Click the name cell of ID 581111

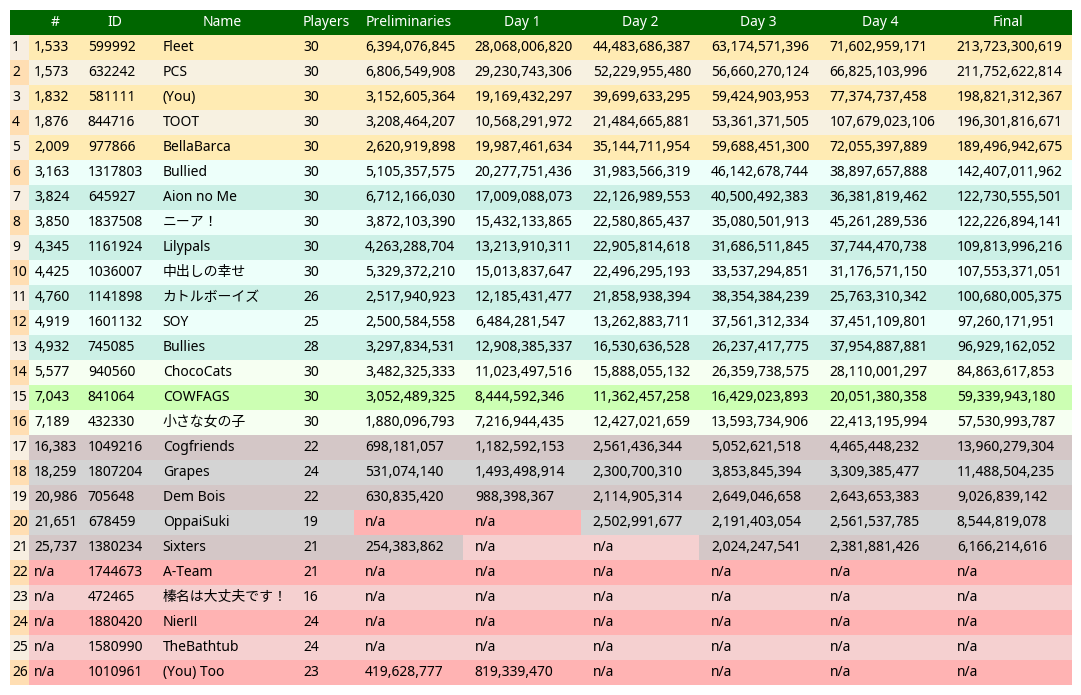pos(179,96)
